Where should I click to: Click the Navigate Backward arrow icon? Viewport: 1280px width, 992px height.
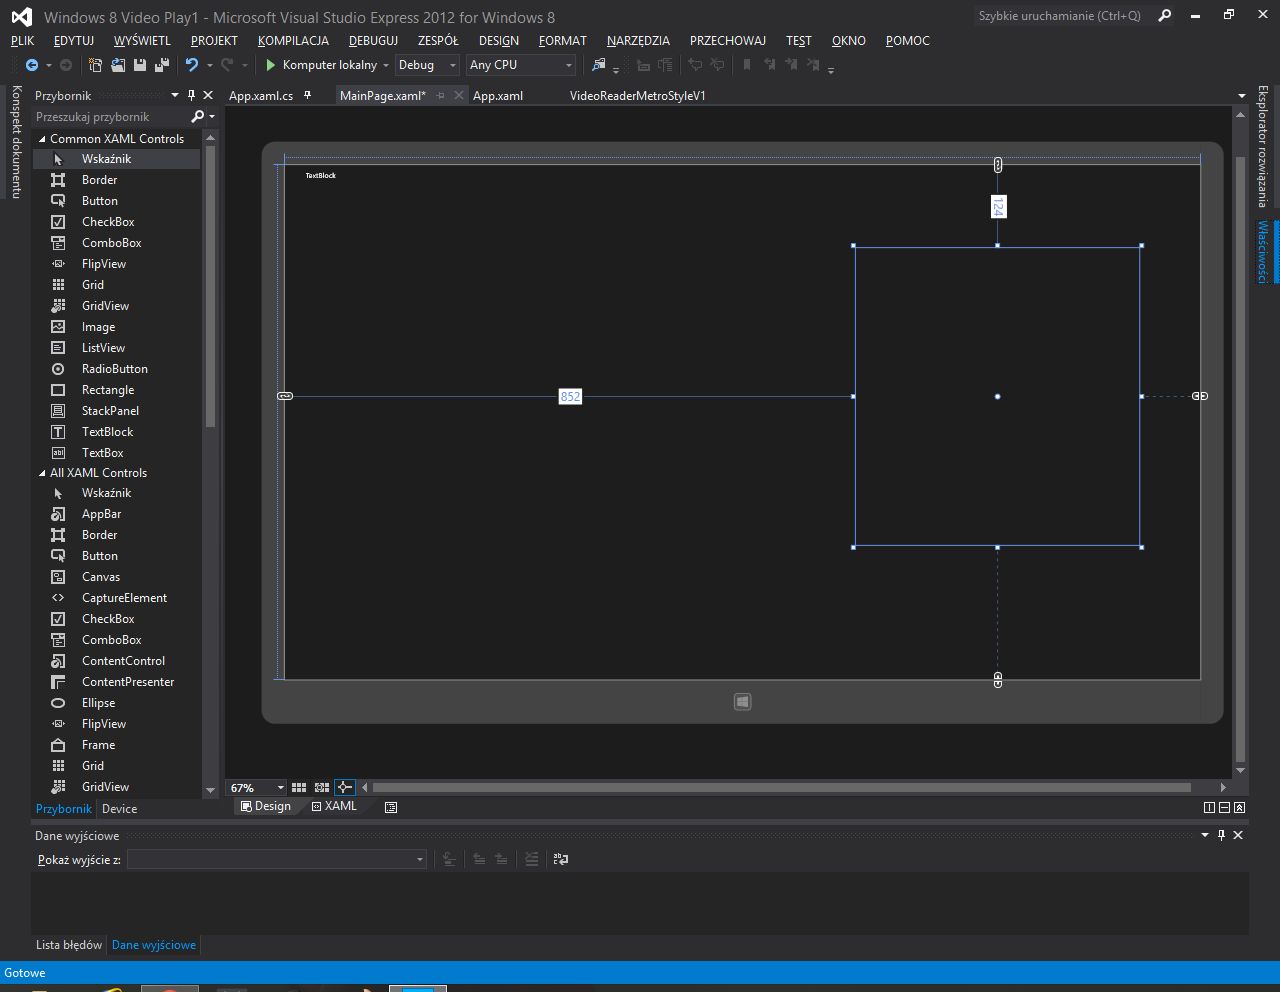coord(32,65)
